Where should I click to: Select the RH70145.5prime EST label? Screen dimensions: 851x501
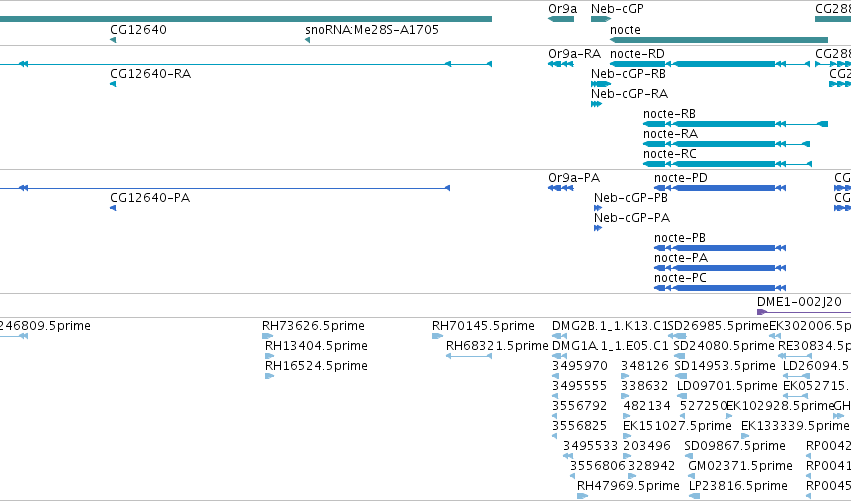pos(483,326)
